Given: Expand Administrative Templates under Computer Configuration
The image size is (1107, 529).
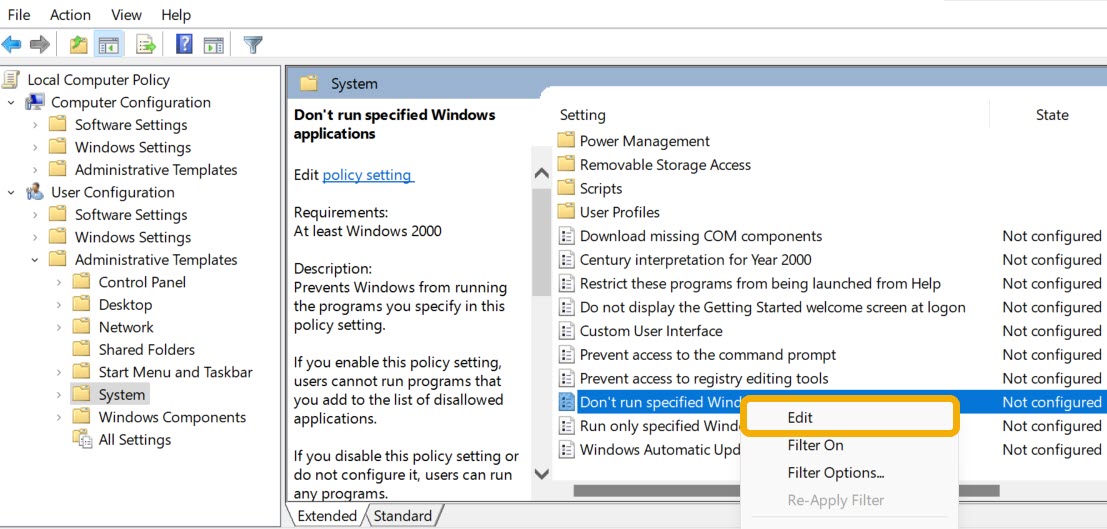Looking at the screenshot, I should coord(35,170).
